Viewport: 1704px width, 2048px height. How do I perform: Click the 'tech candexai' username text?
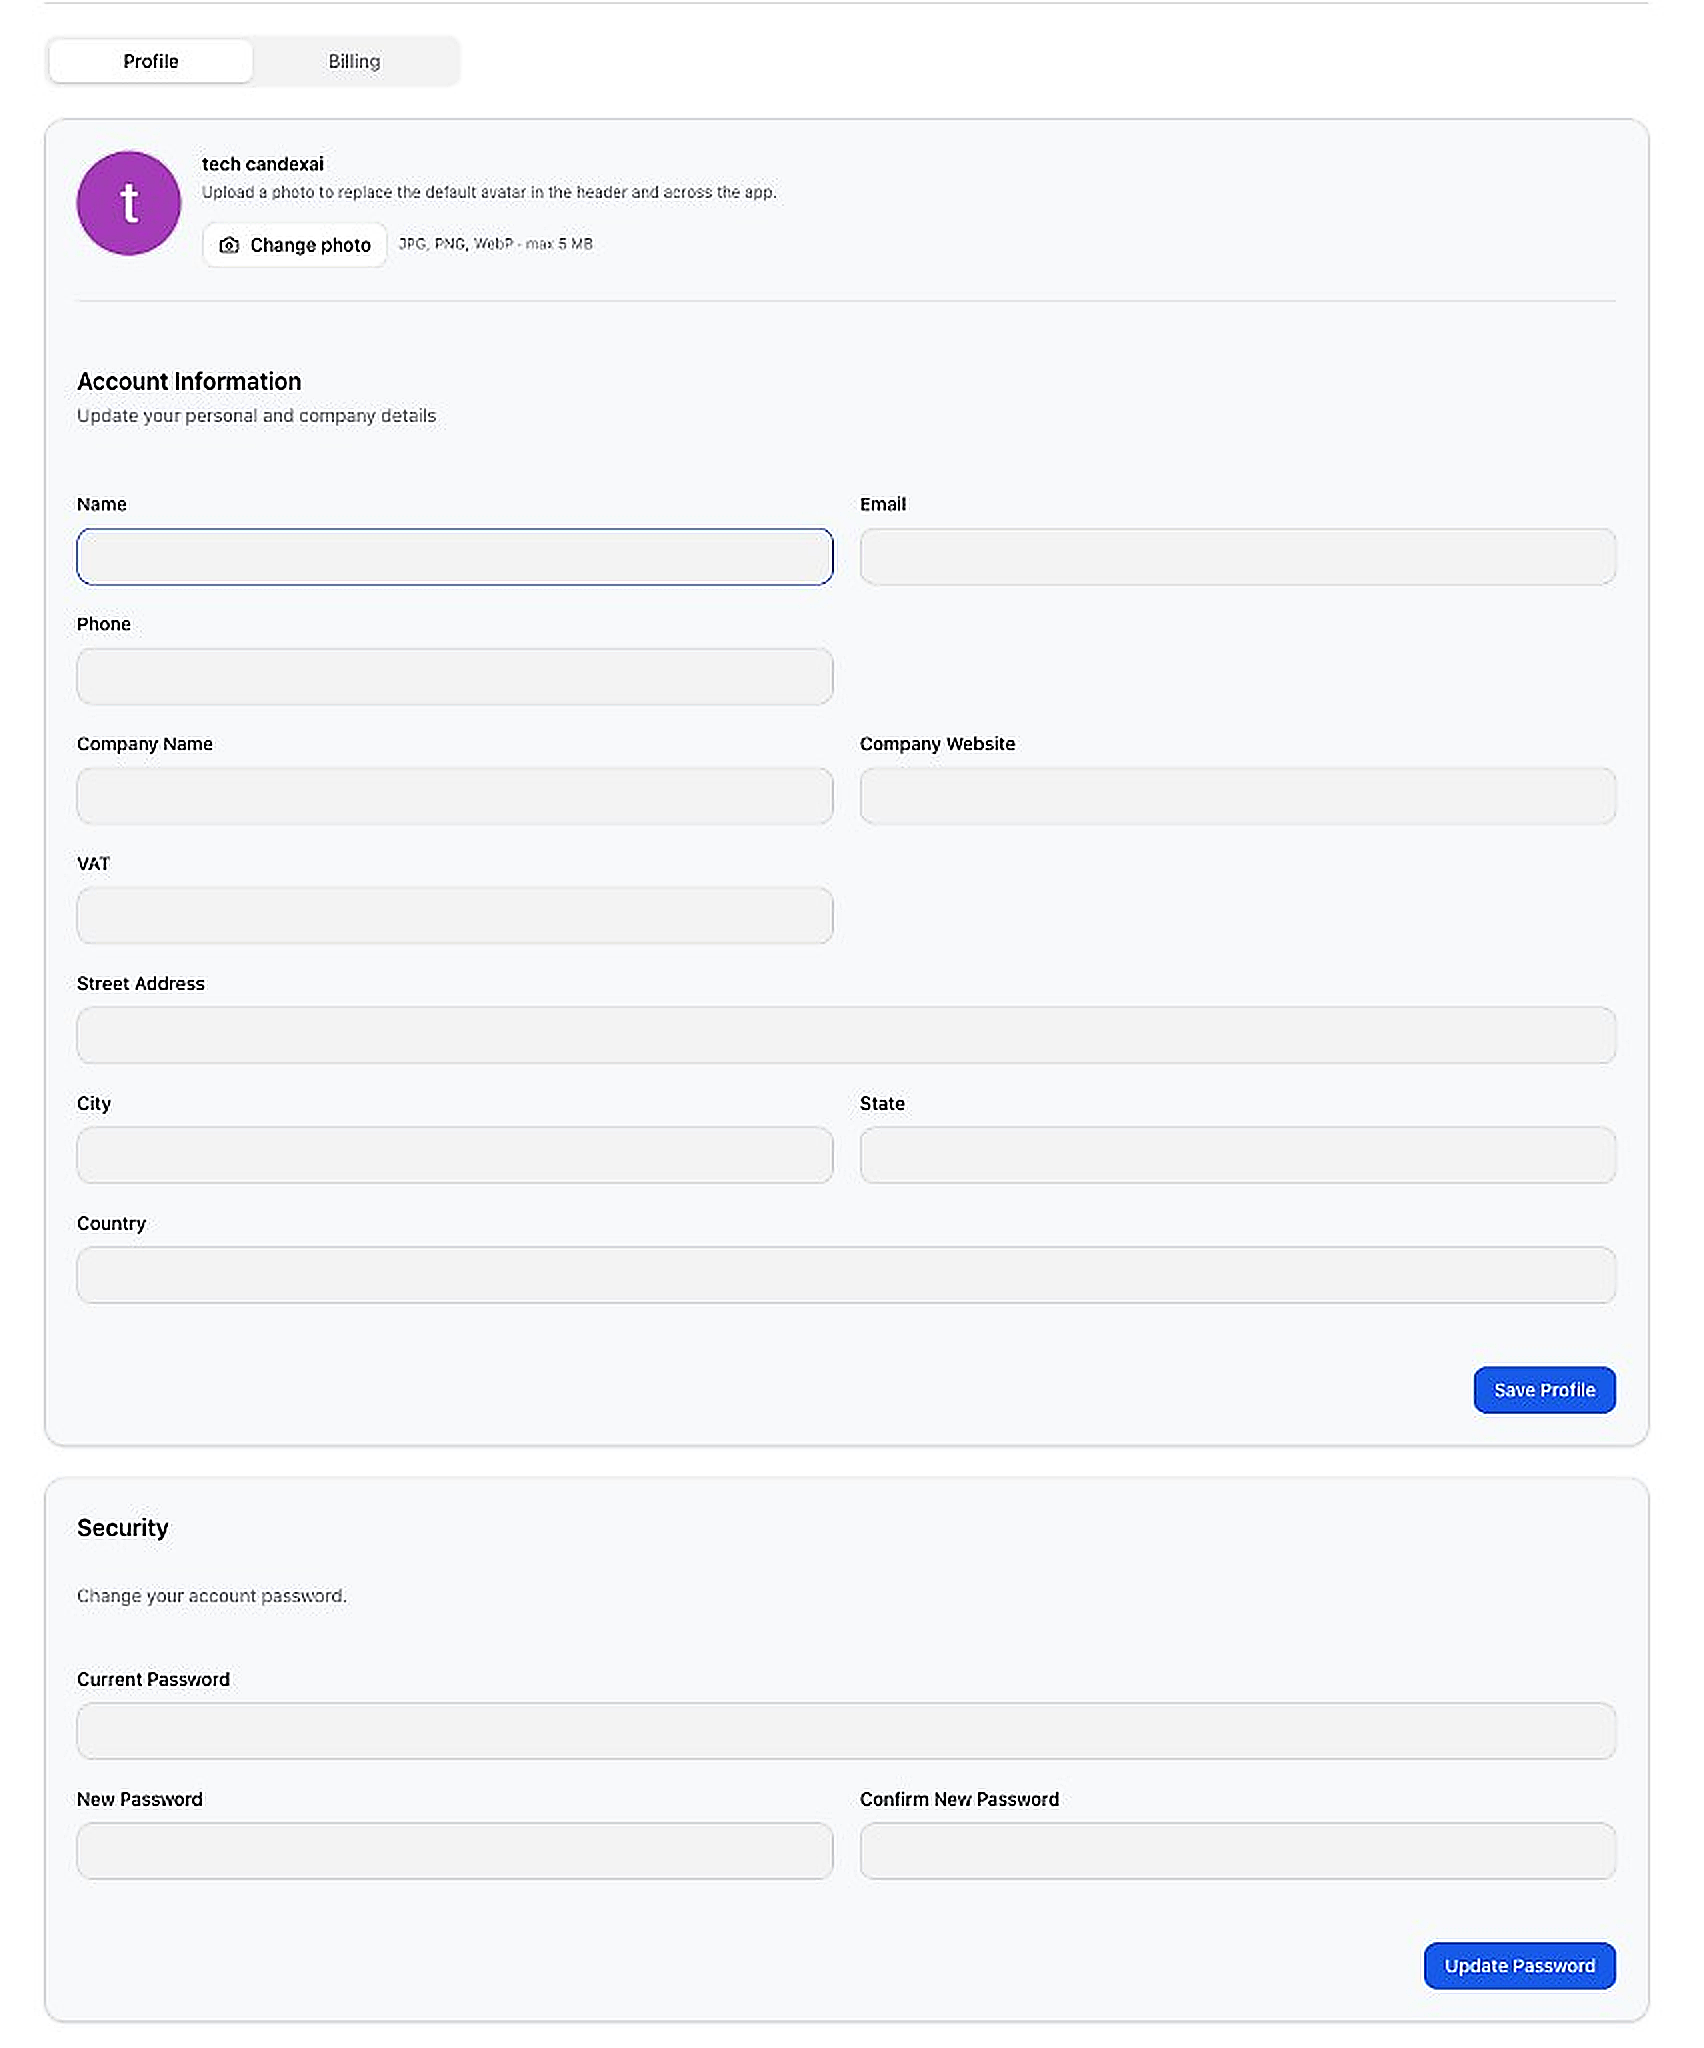pyautogui.click(x=263, y=164)
